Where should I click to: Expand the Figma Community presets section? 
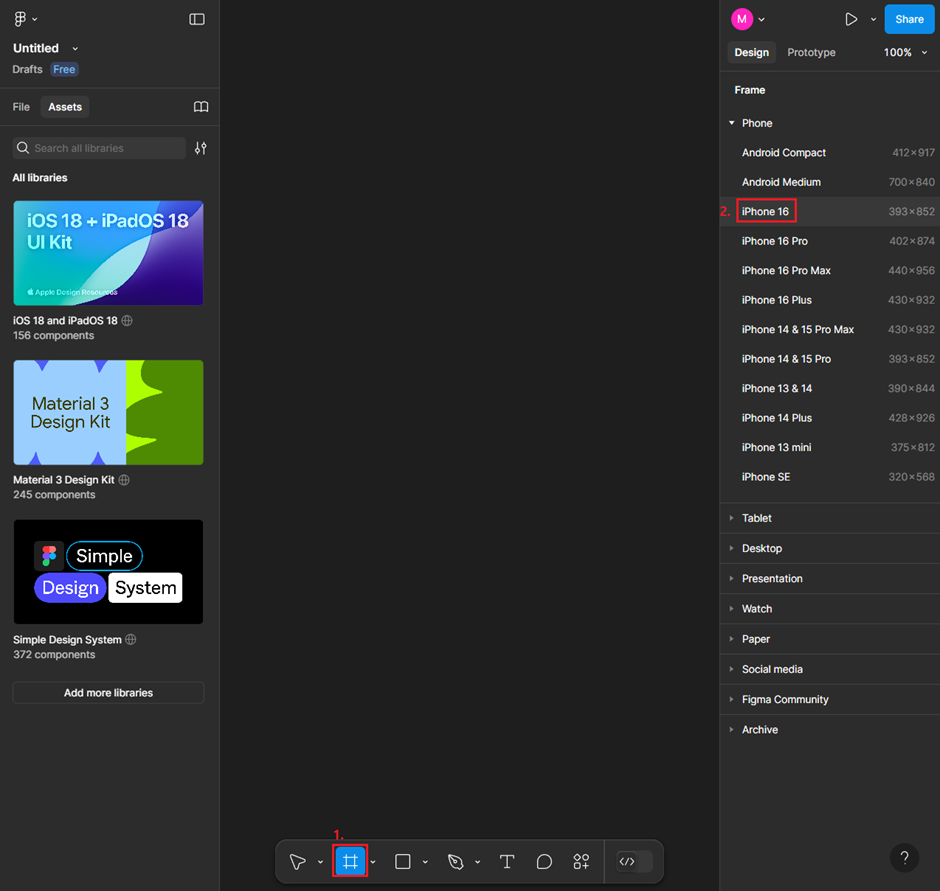pyautogui.click(x=731, y=699)
